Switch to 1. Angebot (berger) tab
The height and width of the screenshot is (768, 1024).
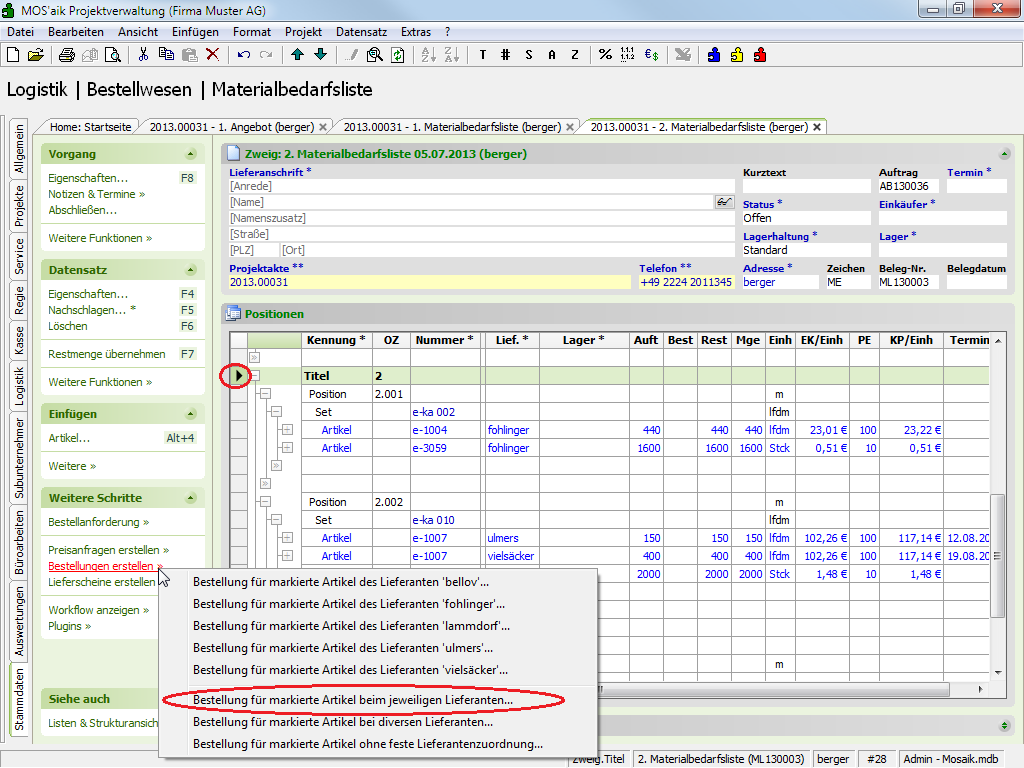[232, 127]
